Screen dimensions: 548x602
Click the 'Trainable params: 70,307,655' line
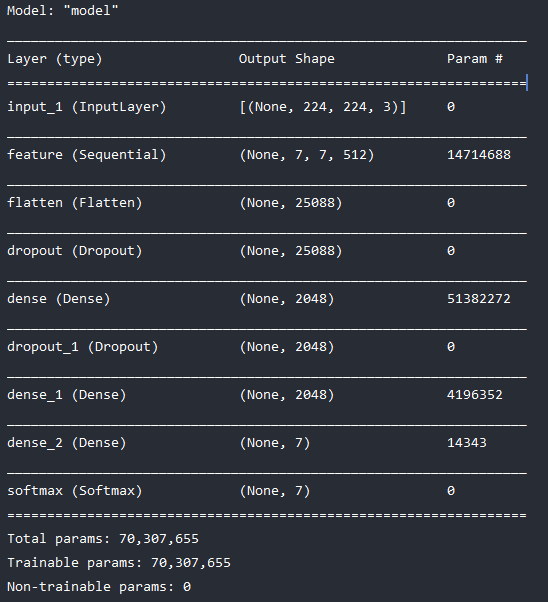tap(119, 563)
